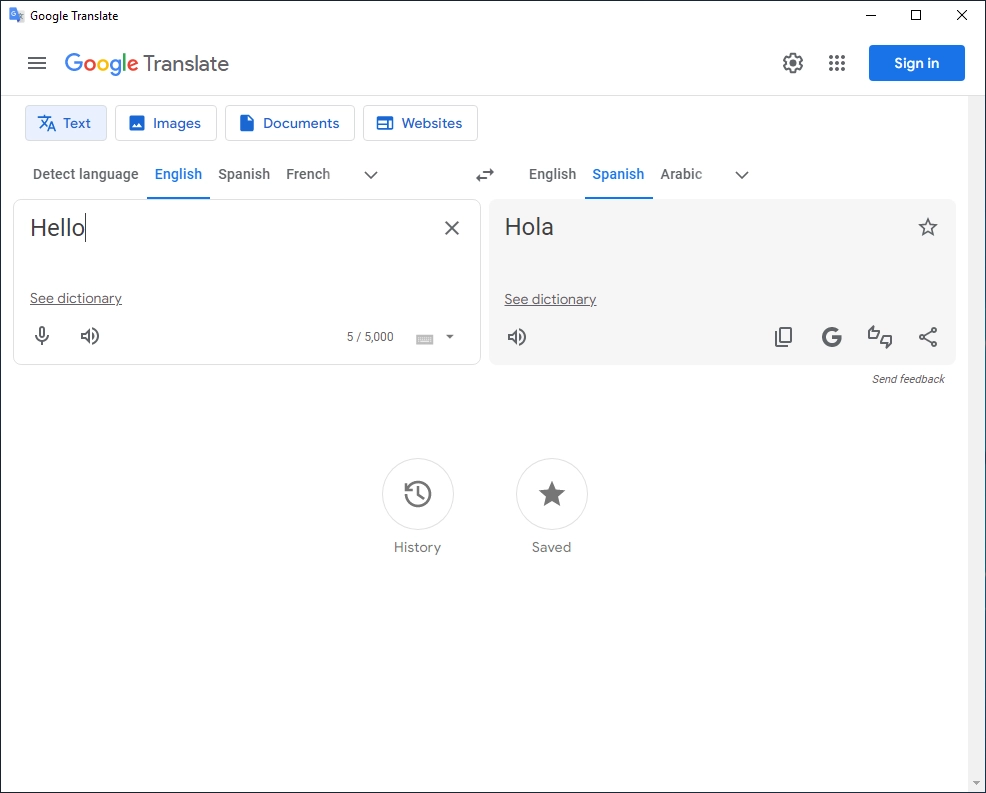The height and width of the screenshot is (793, 986).
Task: Open the input keyboard options
Action: pos(434,337)
